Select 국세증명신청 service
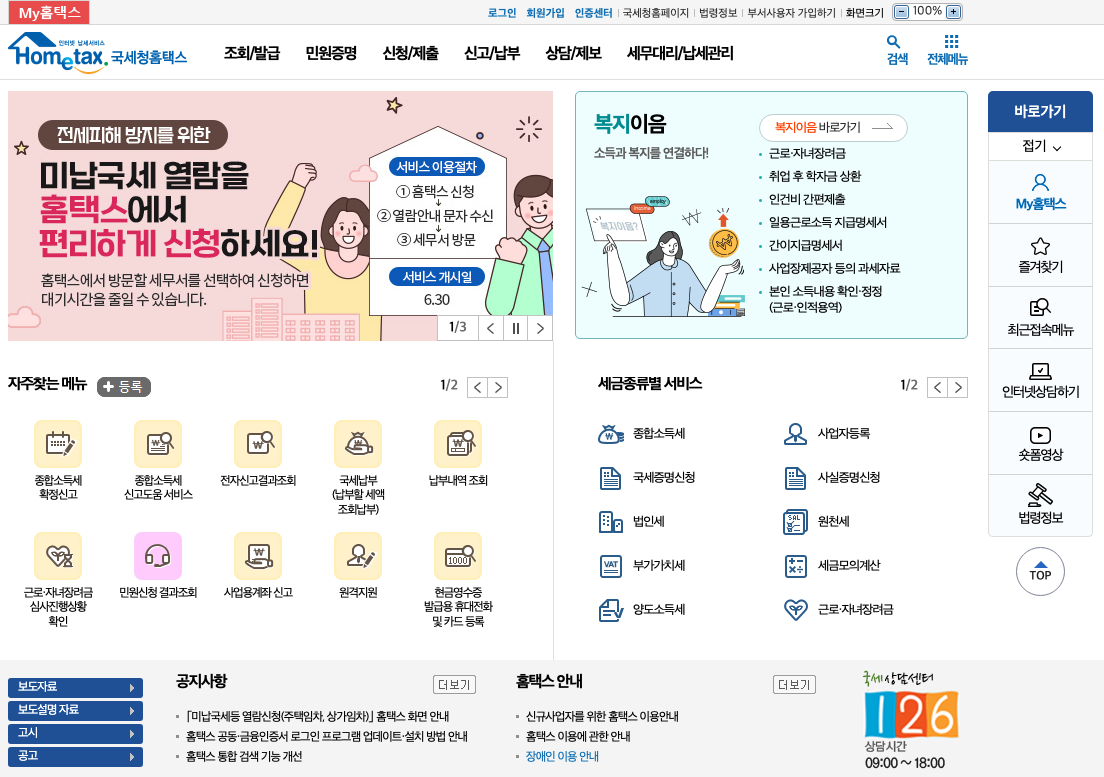This screenshot has height=777, width=1104. point(646,478)
